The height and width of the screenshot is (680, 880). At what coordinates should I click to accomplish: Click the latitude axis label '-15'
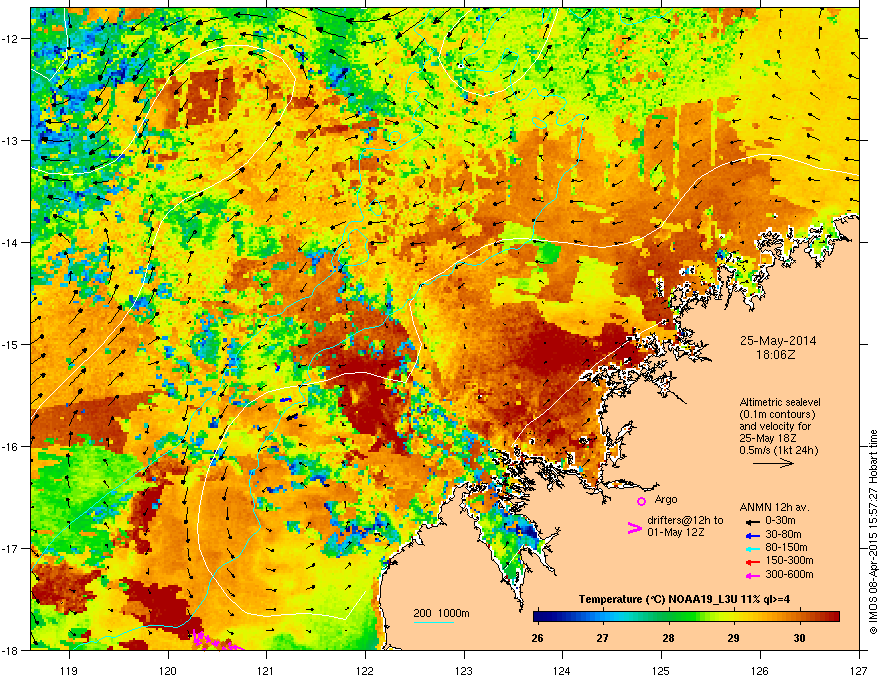pyautogui.click(x=11, y=344)
